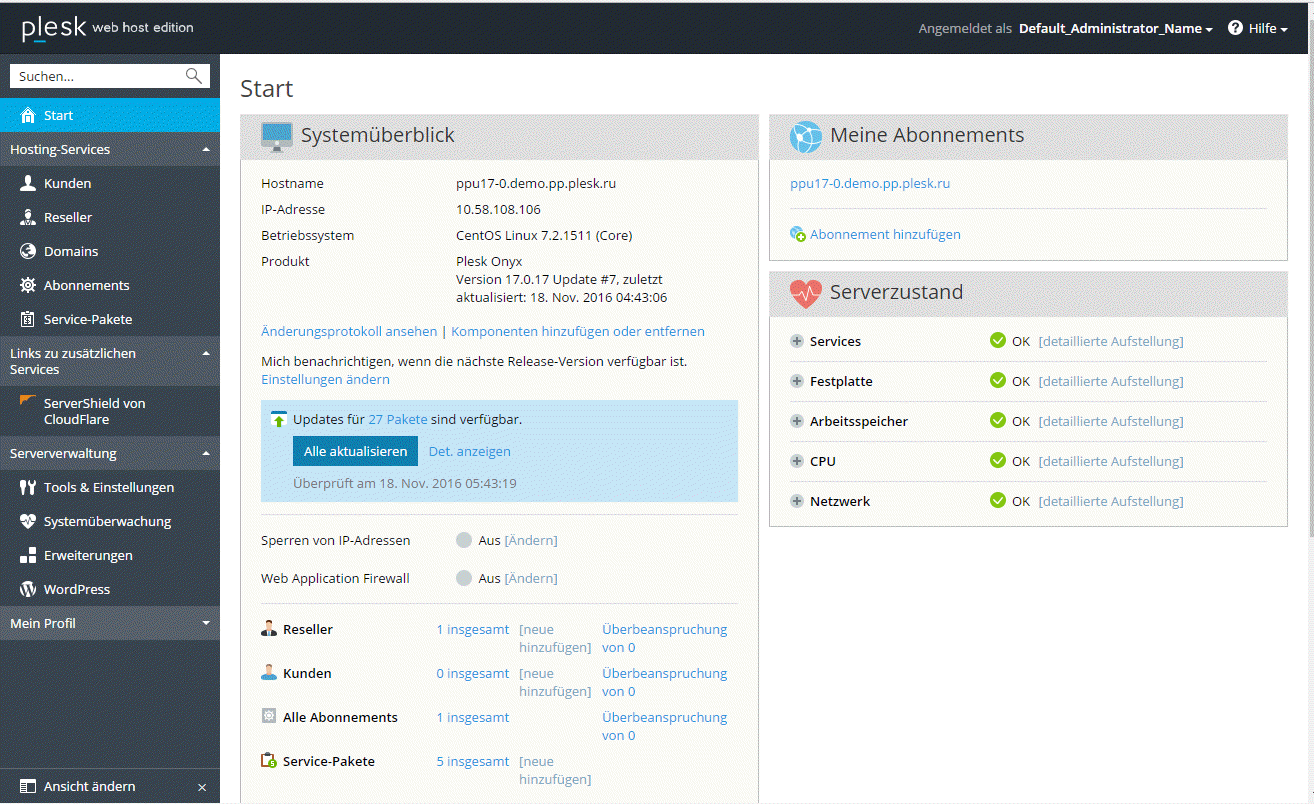Click the Ansicht ändern icon

28,786
